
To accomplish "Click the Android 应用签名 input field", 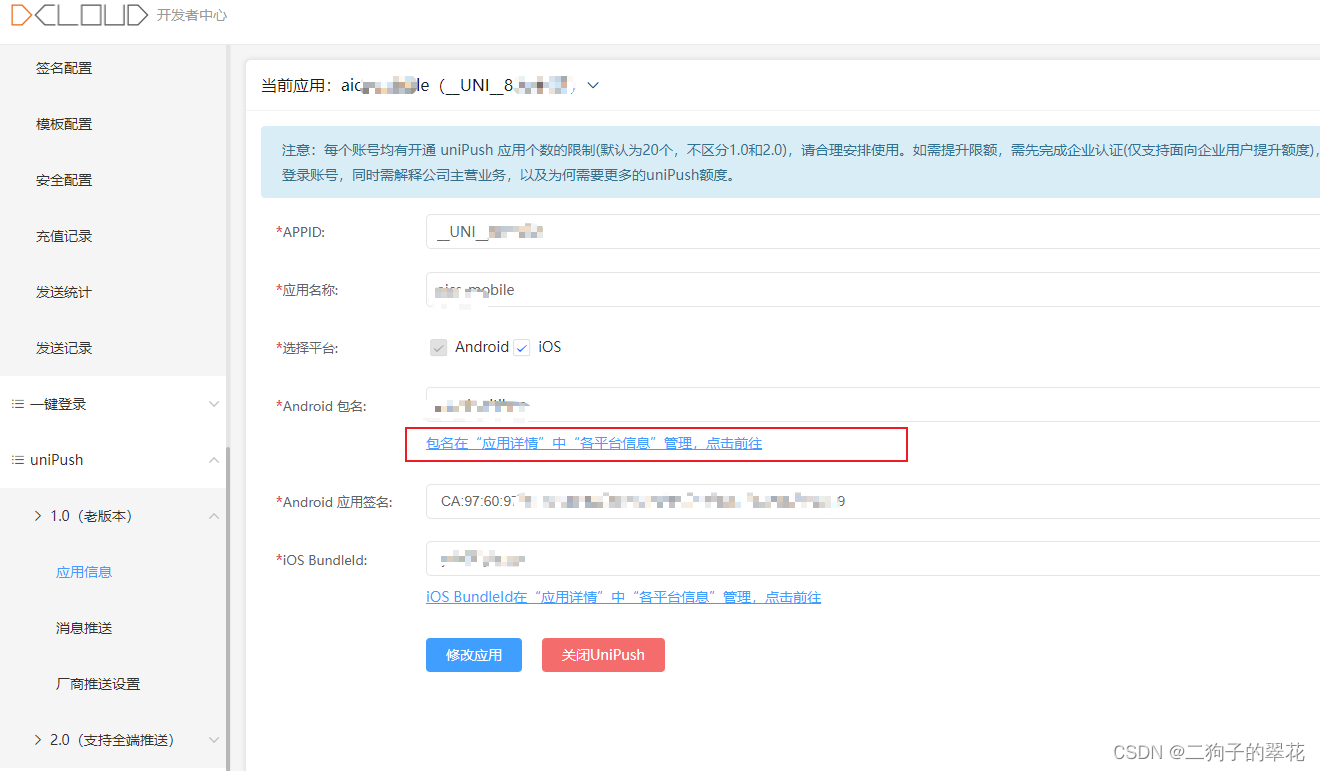I will 873,501.
